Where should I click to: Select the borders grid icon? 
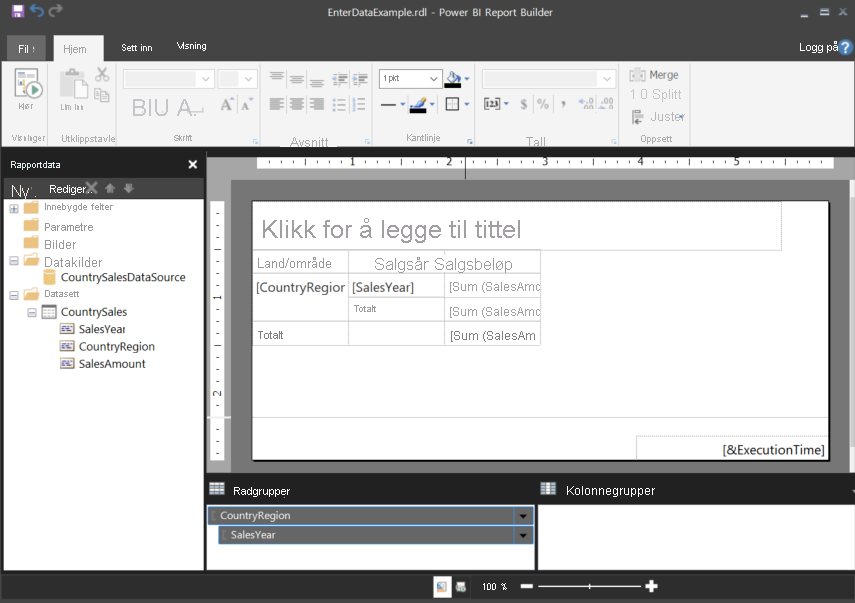point(452,104)
